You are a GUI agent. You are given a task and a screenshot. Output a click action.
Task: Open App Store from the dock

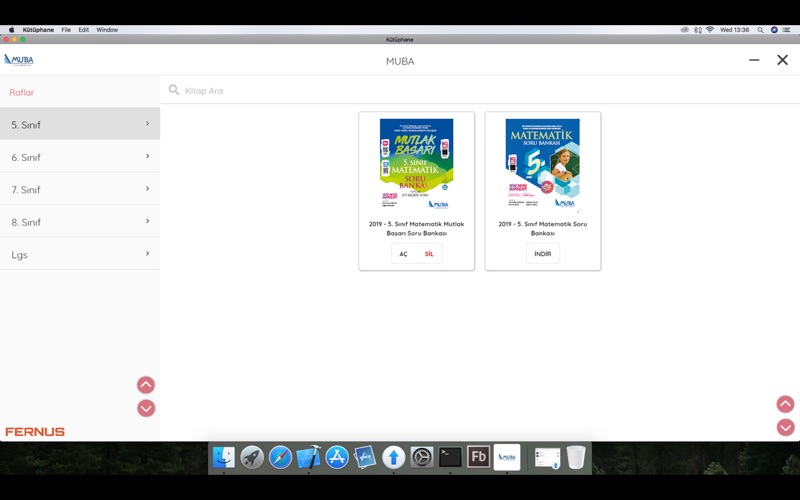(x=337, y=457)
